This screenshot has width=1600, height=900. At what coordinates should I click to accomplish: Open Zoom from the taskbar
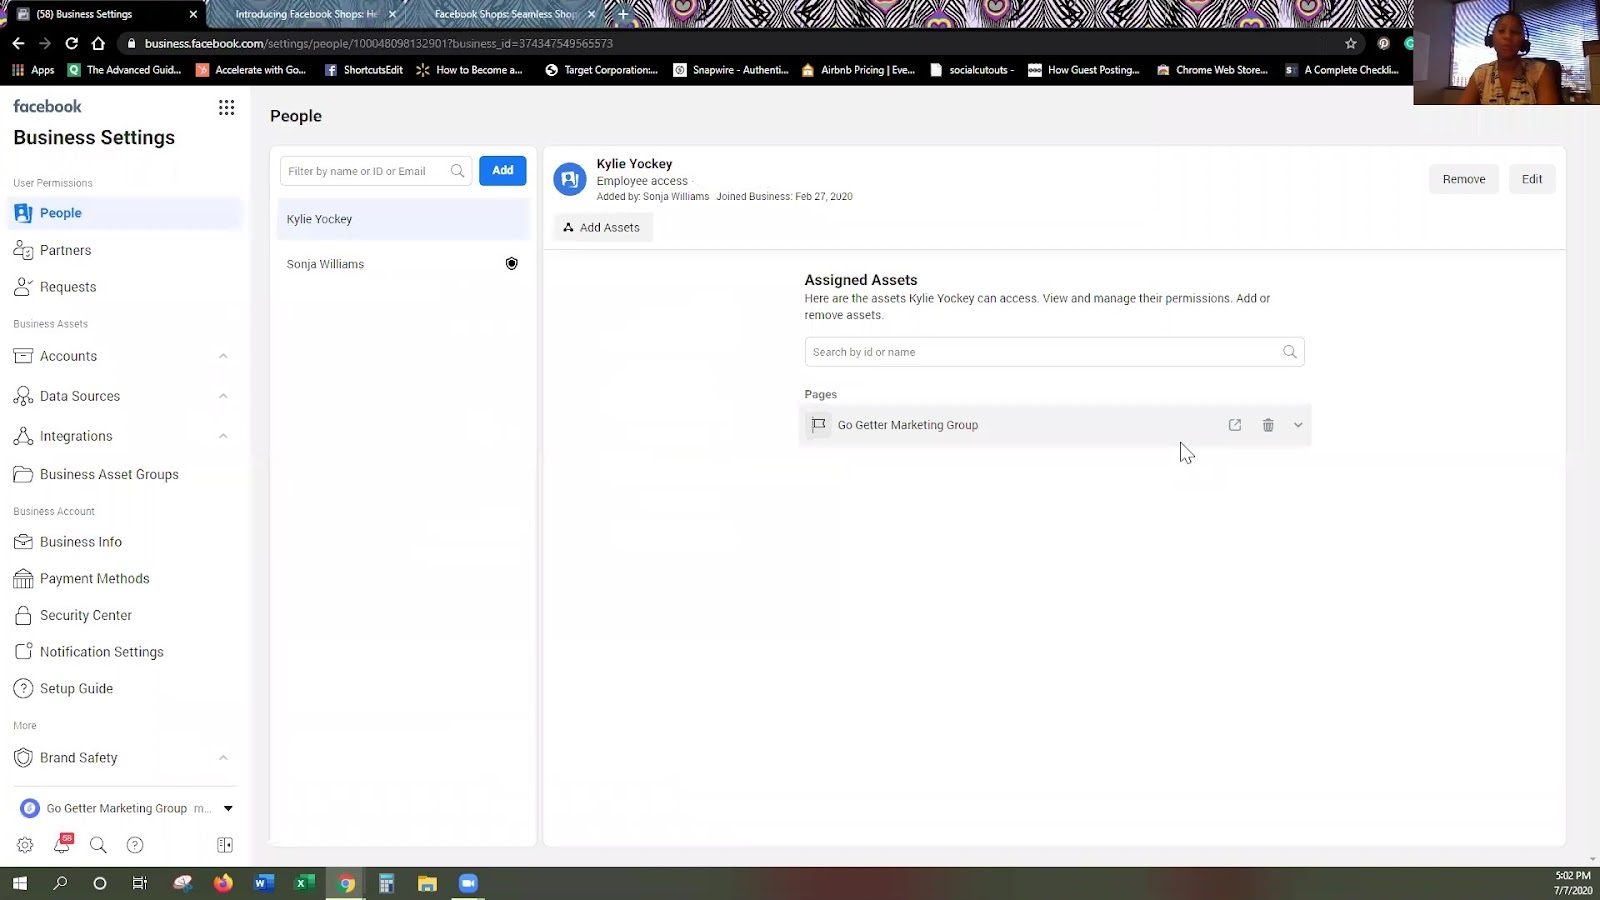tap(468, 883)
